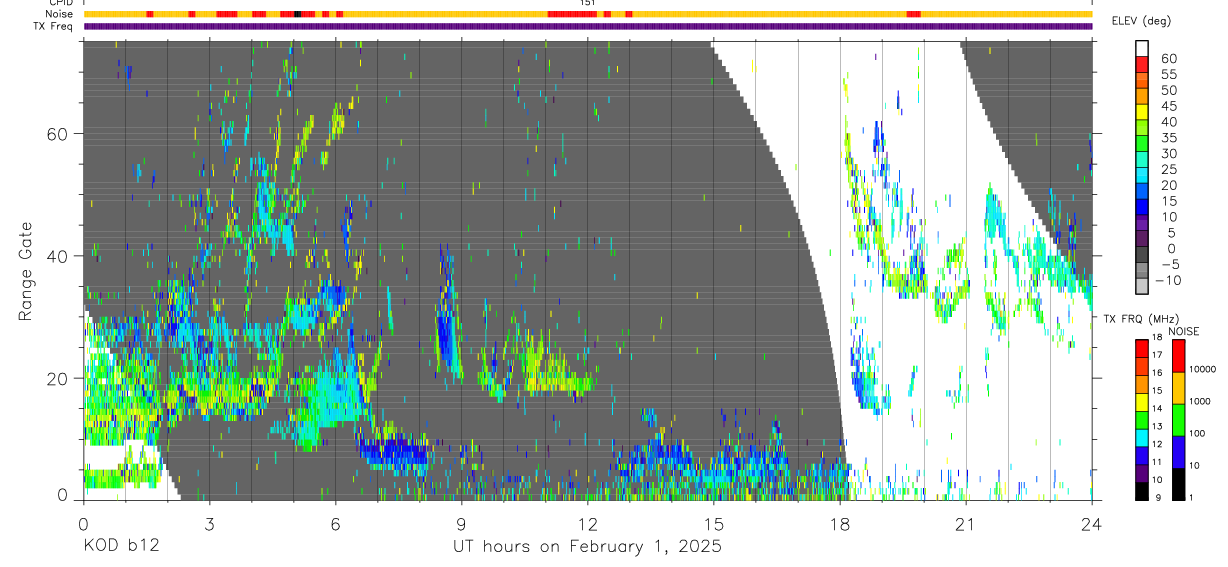The width and height of the screenshot is (1228, 567).
Task: Click the cyan 12–13 MHz swatch in TX FRQ legend
Action: point(1141,437)
